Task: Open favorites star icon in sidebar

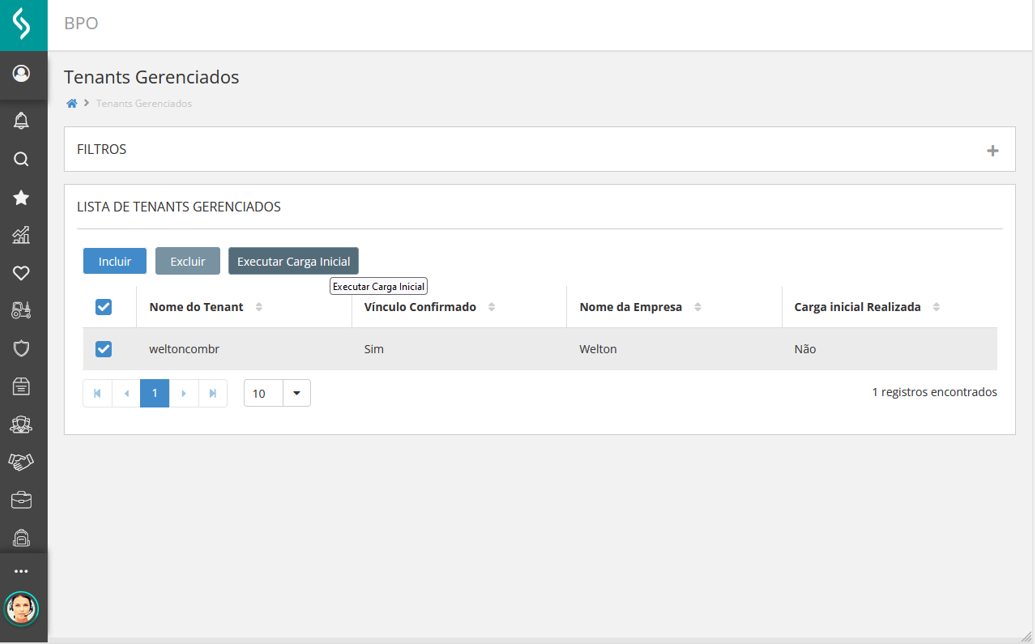Action: 21,198
